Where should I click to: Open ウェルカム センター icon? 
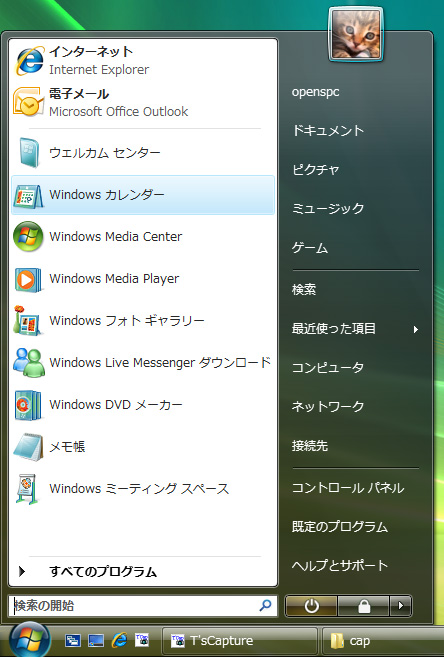coord(28,153)
